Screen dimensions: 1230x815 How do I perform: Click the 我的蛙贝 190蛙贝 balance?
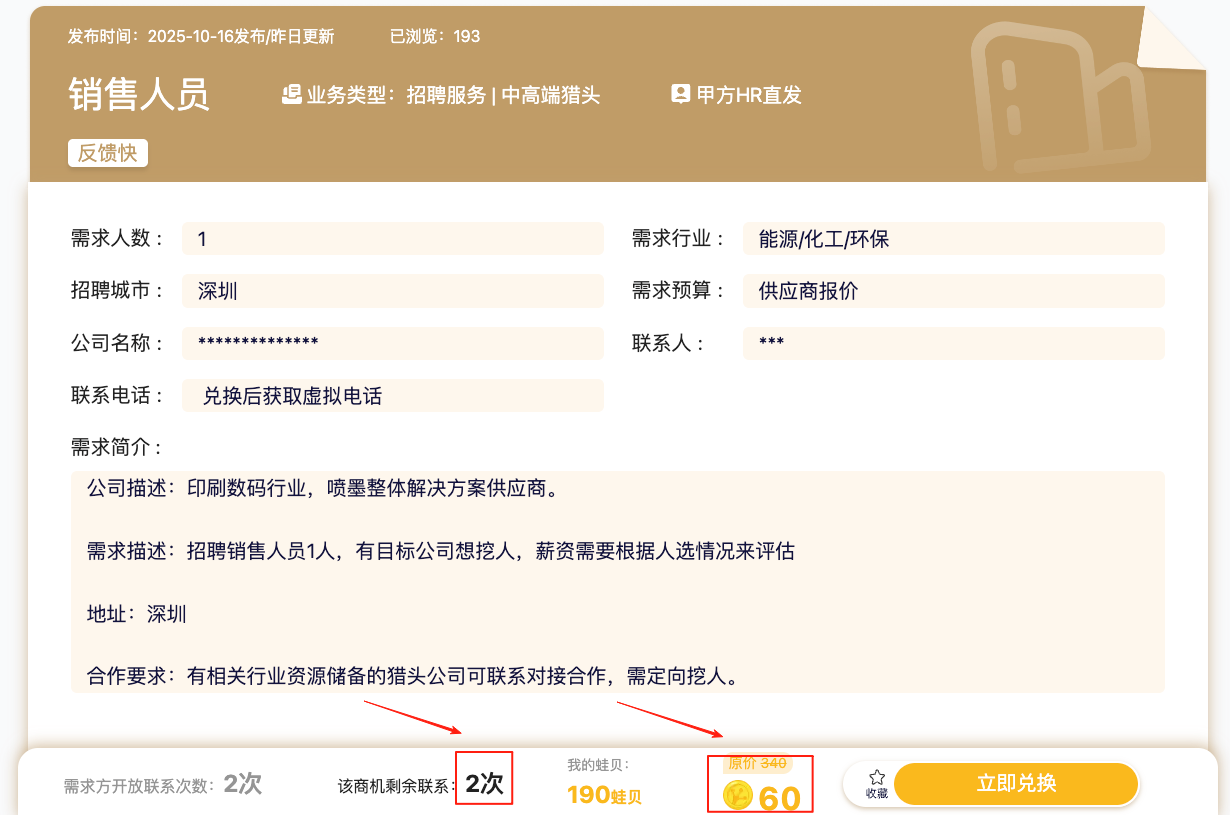click(x=604, y=796)
